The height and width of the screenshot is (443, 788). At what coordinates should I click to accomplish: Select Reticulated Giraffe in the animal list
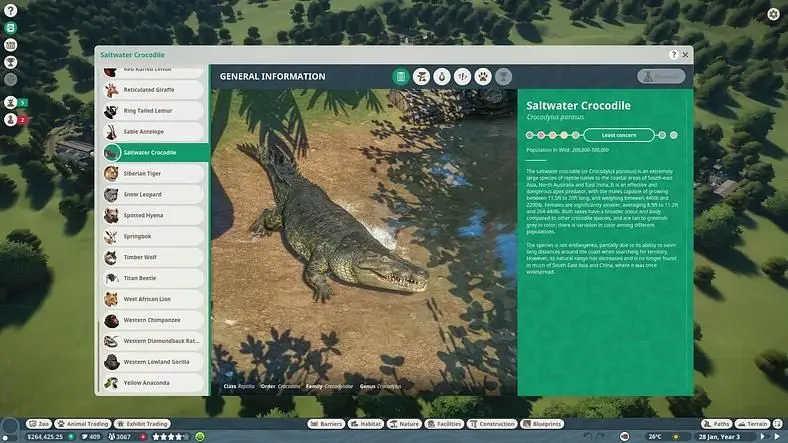click(x=153, y=89)
